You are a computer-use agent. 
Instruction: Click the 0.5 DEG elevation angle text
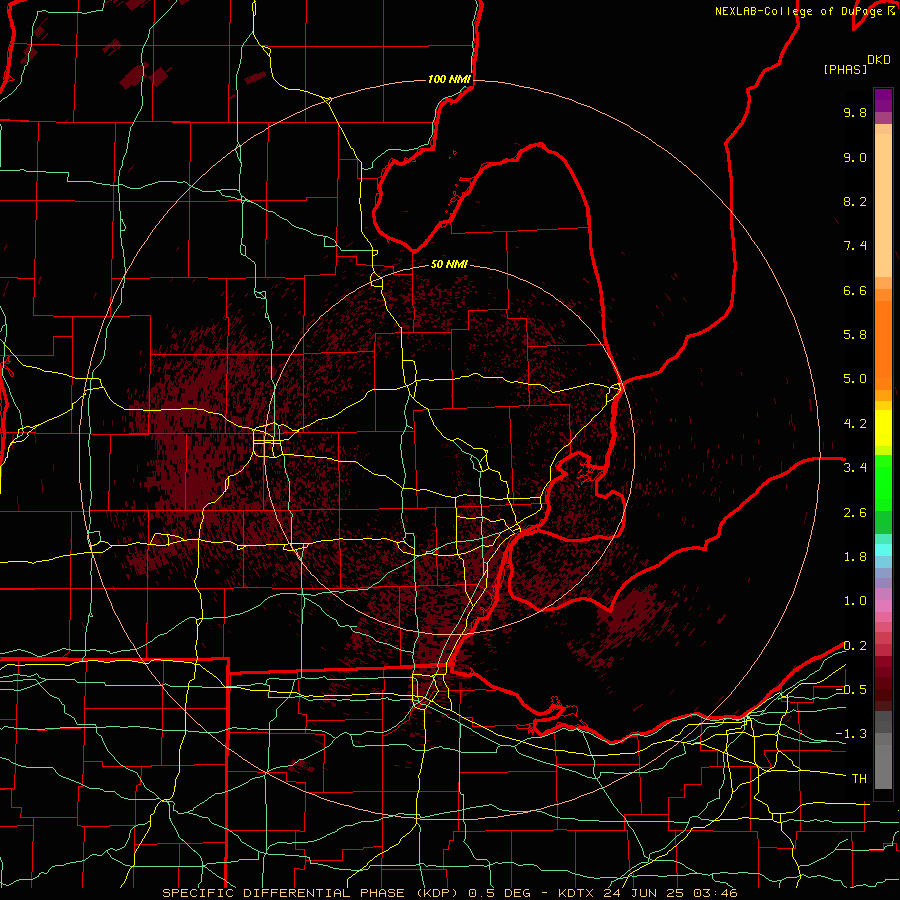pyautogui.click(x=498, y=893)
